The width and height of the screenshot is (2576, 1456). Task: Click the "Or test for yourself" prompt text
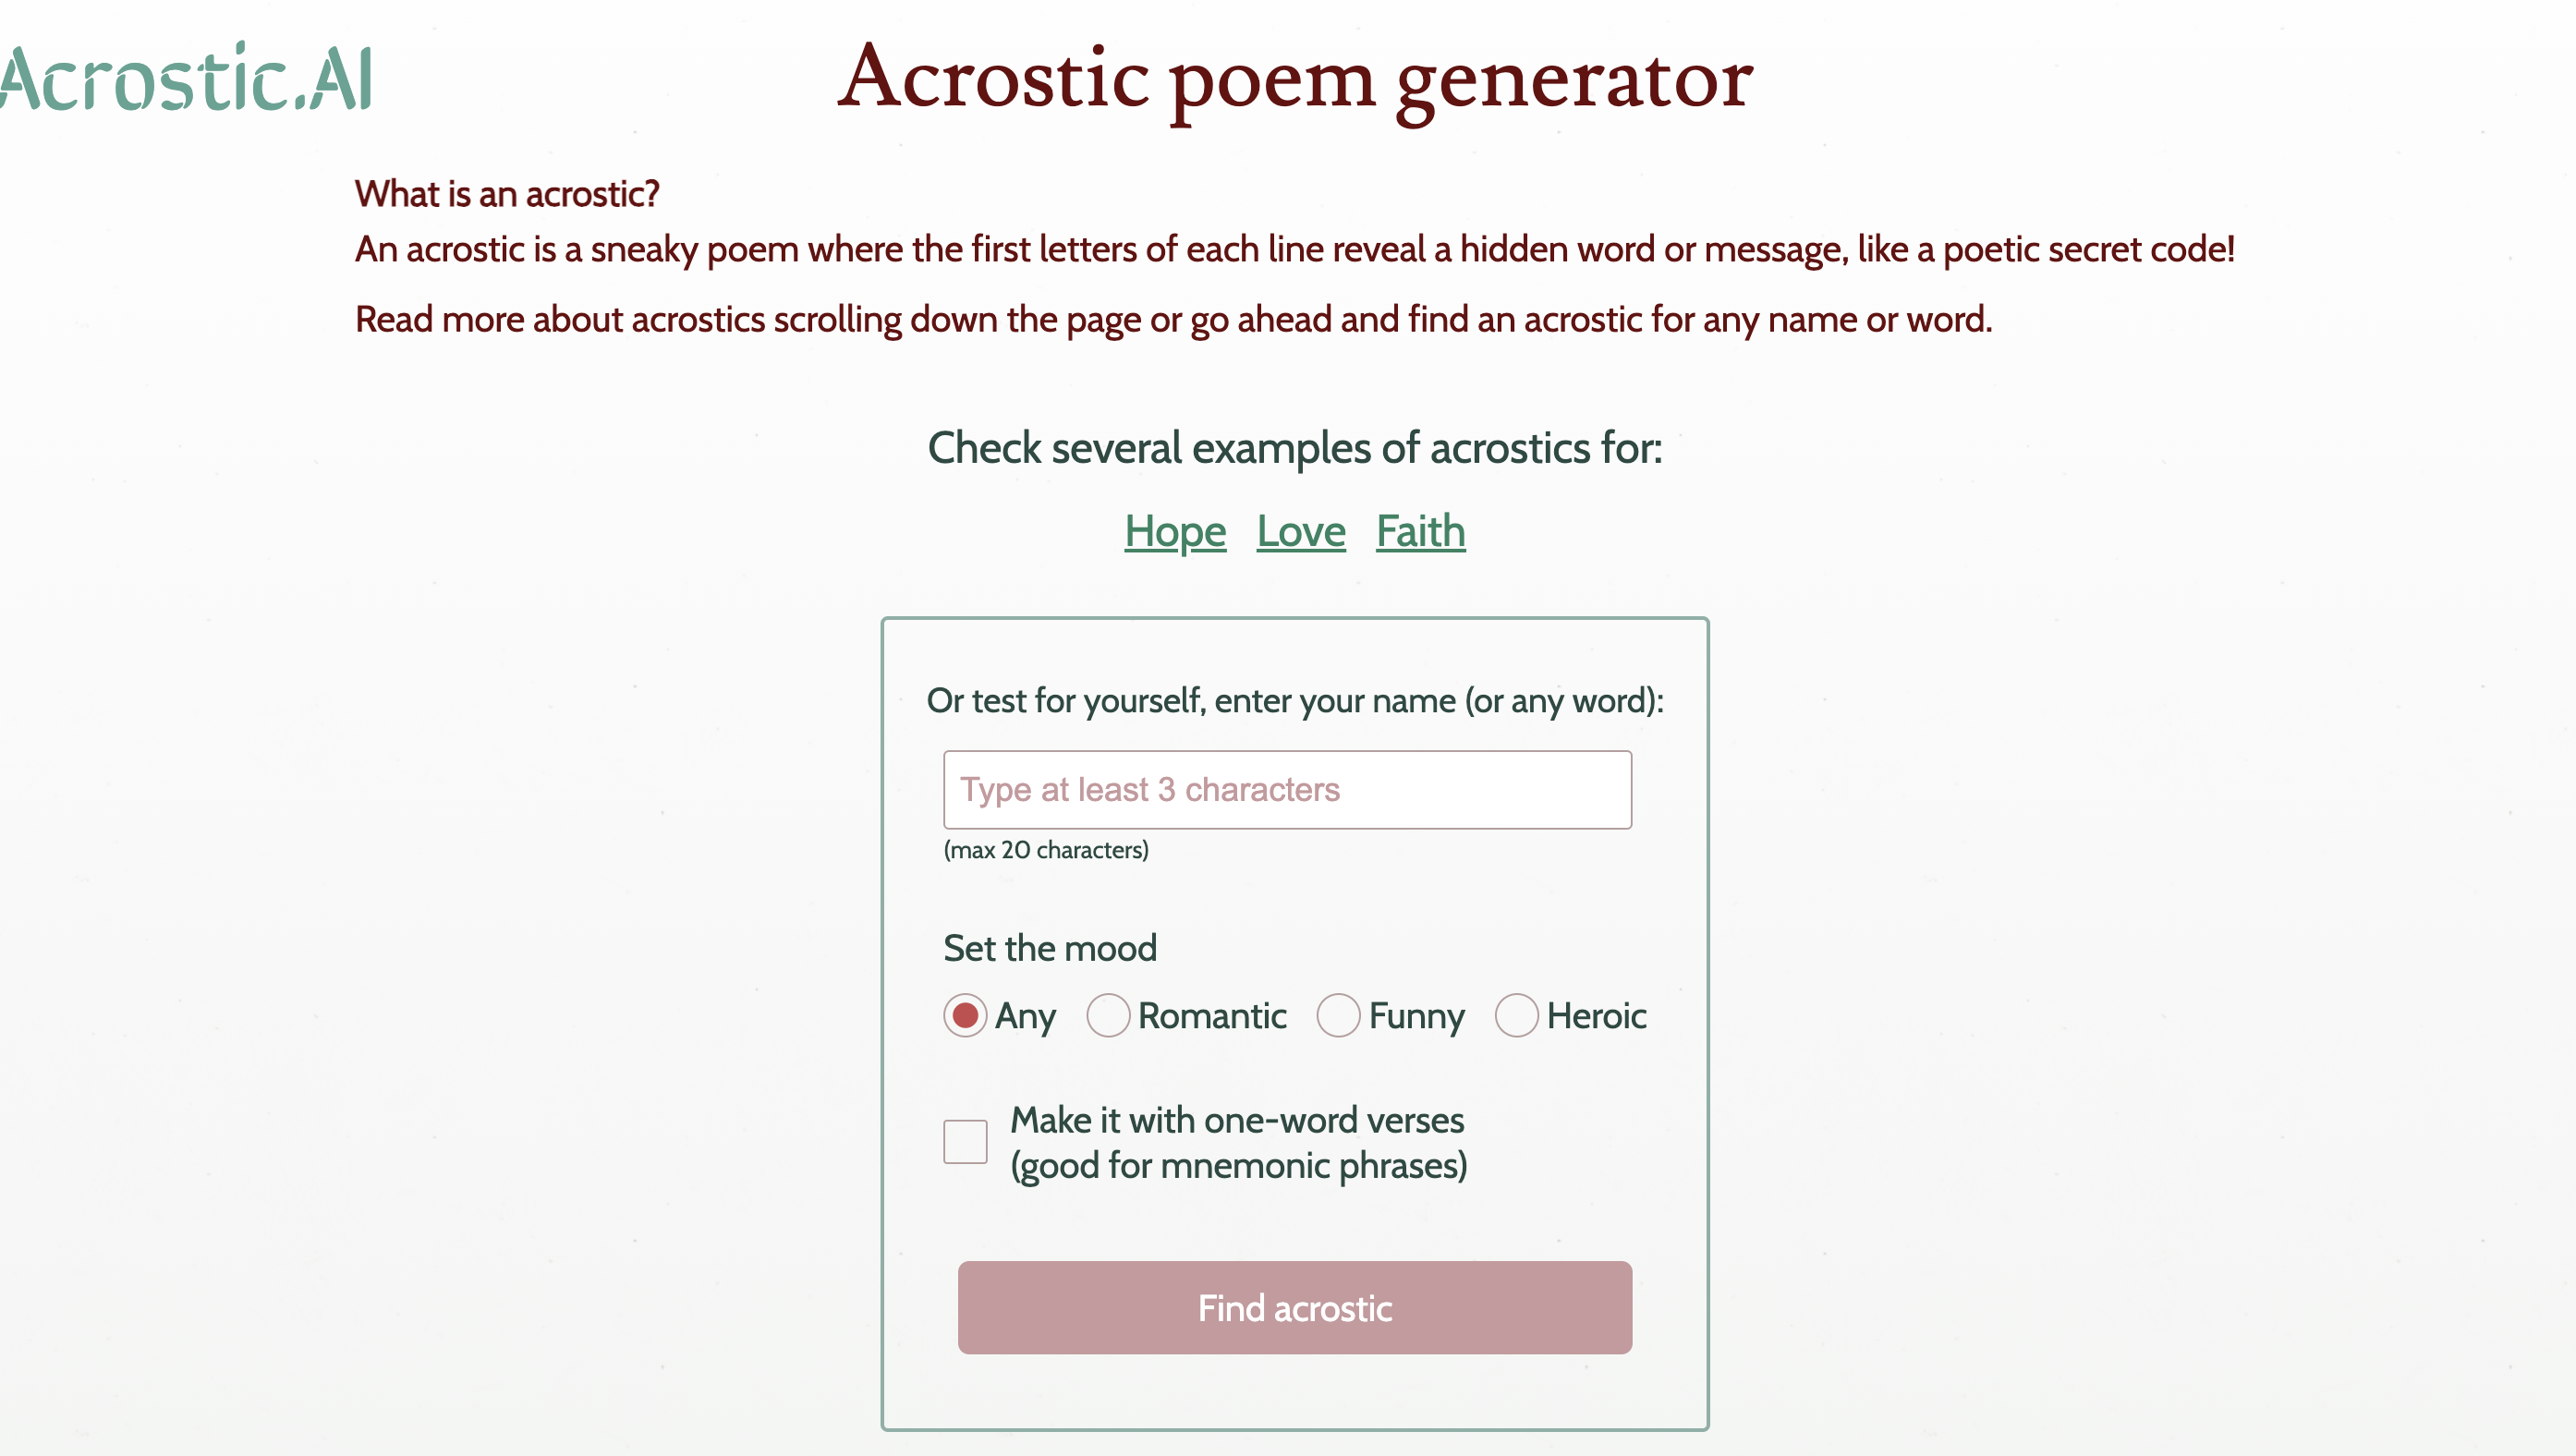click(1295, 701)
